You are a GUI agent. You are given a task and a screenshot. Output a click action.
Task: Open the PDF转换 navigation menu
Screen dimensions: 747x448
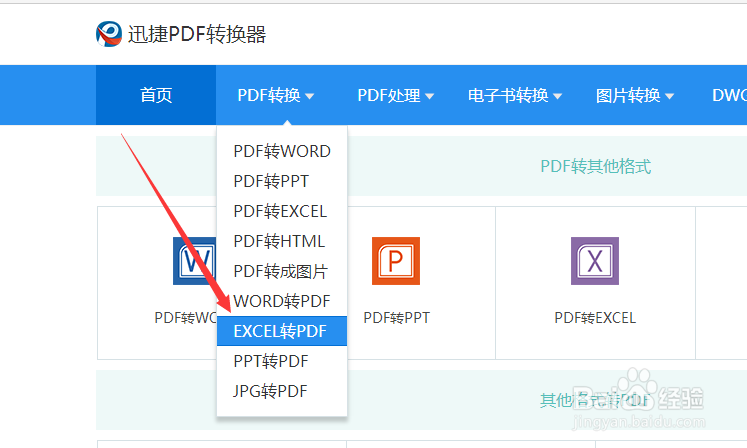click(276, 95)
